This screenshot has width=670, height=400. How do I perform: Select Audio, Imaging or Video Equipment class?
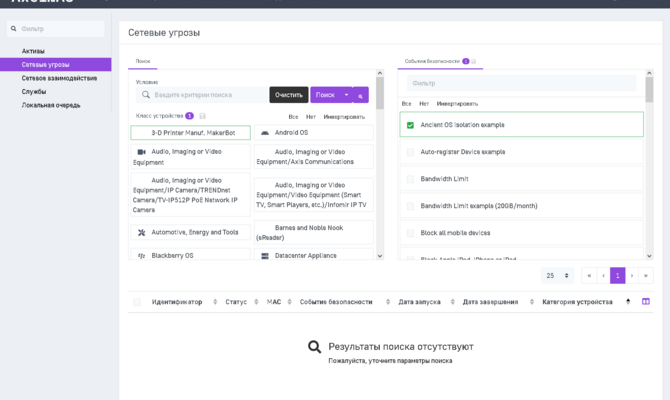click(192, 156)
